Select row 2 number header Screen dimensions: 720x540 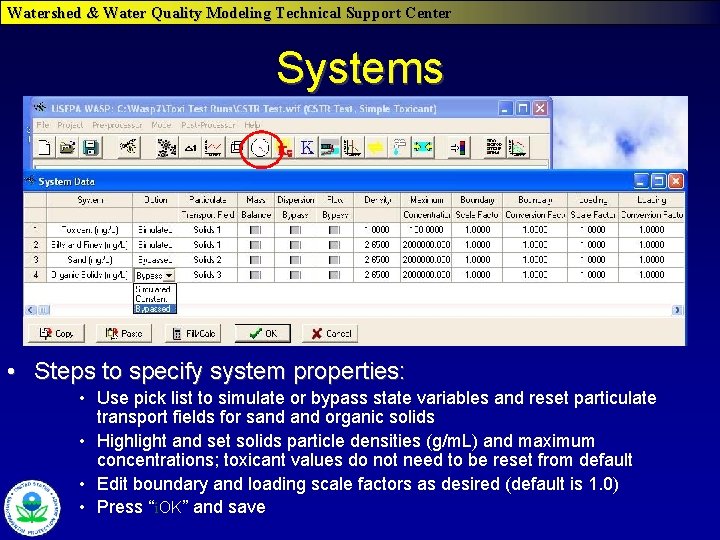[35, 245]
